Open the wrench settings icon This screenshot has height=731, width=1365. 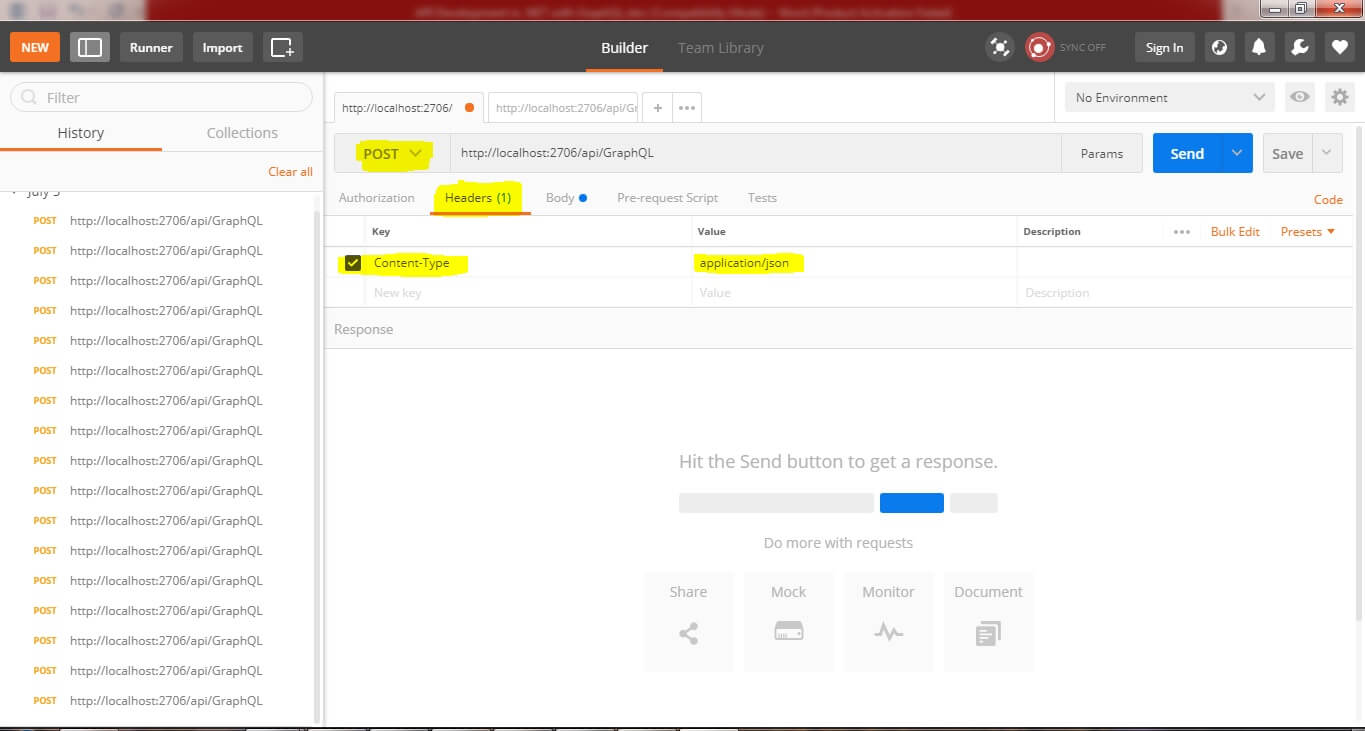tap(1299, 47)
